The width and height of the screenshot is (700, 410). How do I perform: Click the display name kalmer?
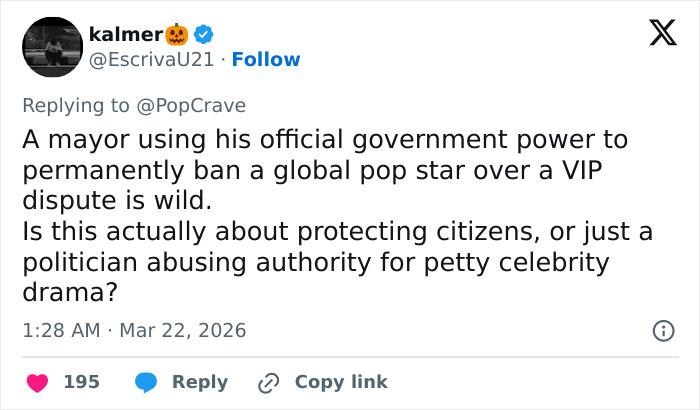(125, 34)
